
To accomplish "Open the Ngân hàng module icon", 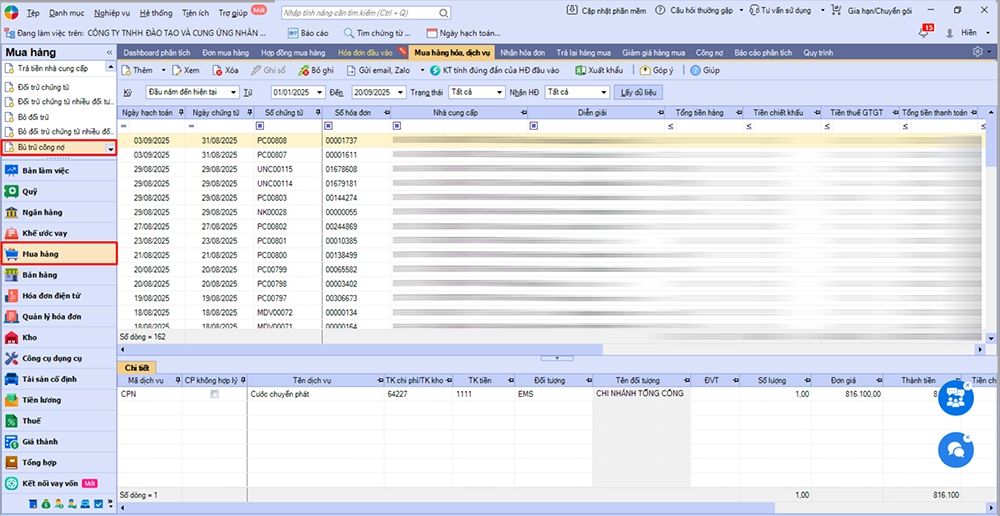I will point(11,212).
